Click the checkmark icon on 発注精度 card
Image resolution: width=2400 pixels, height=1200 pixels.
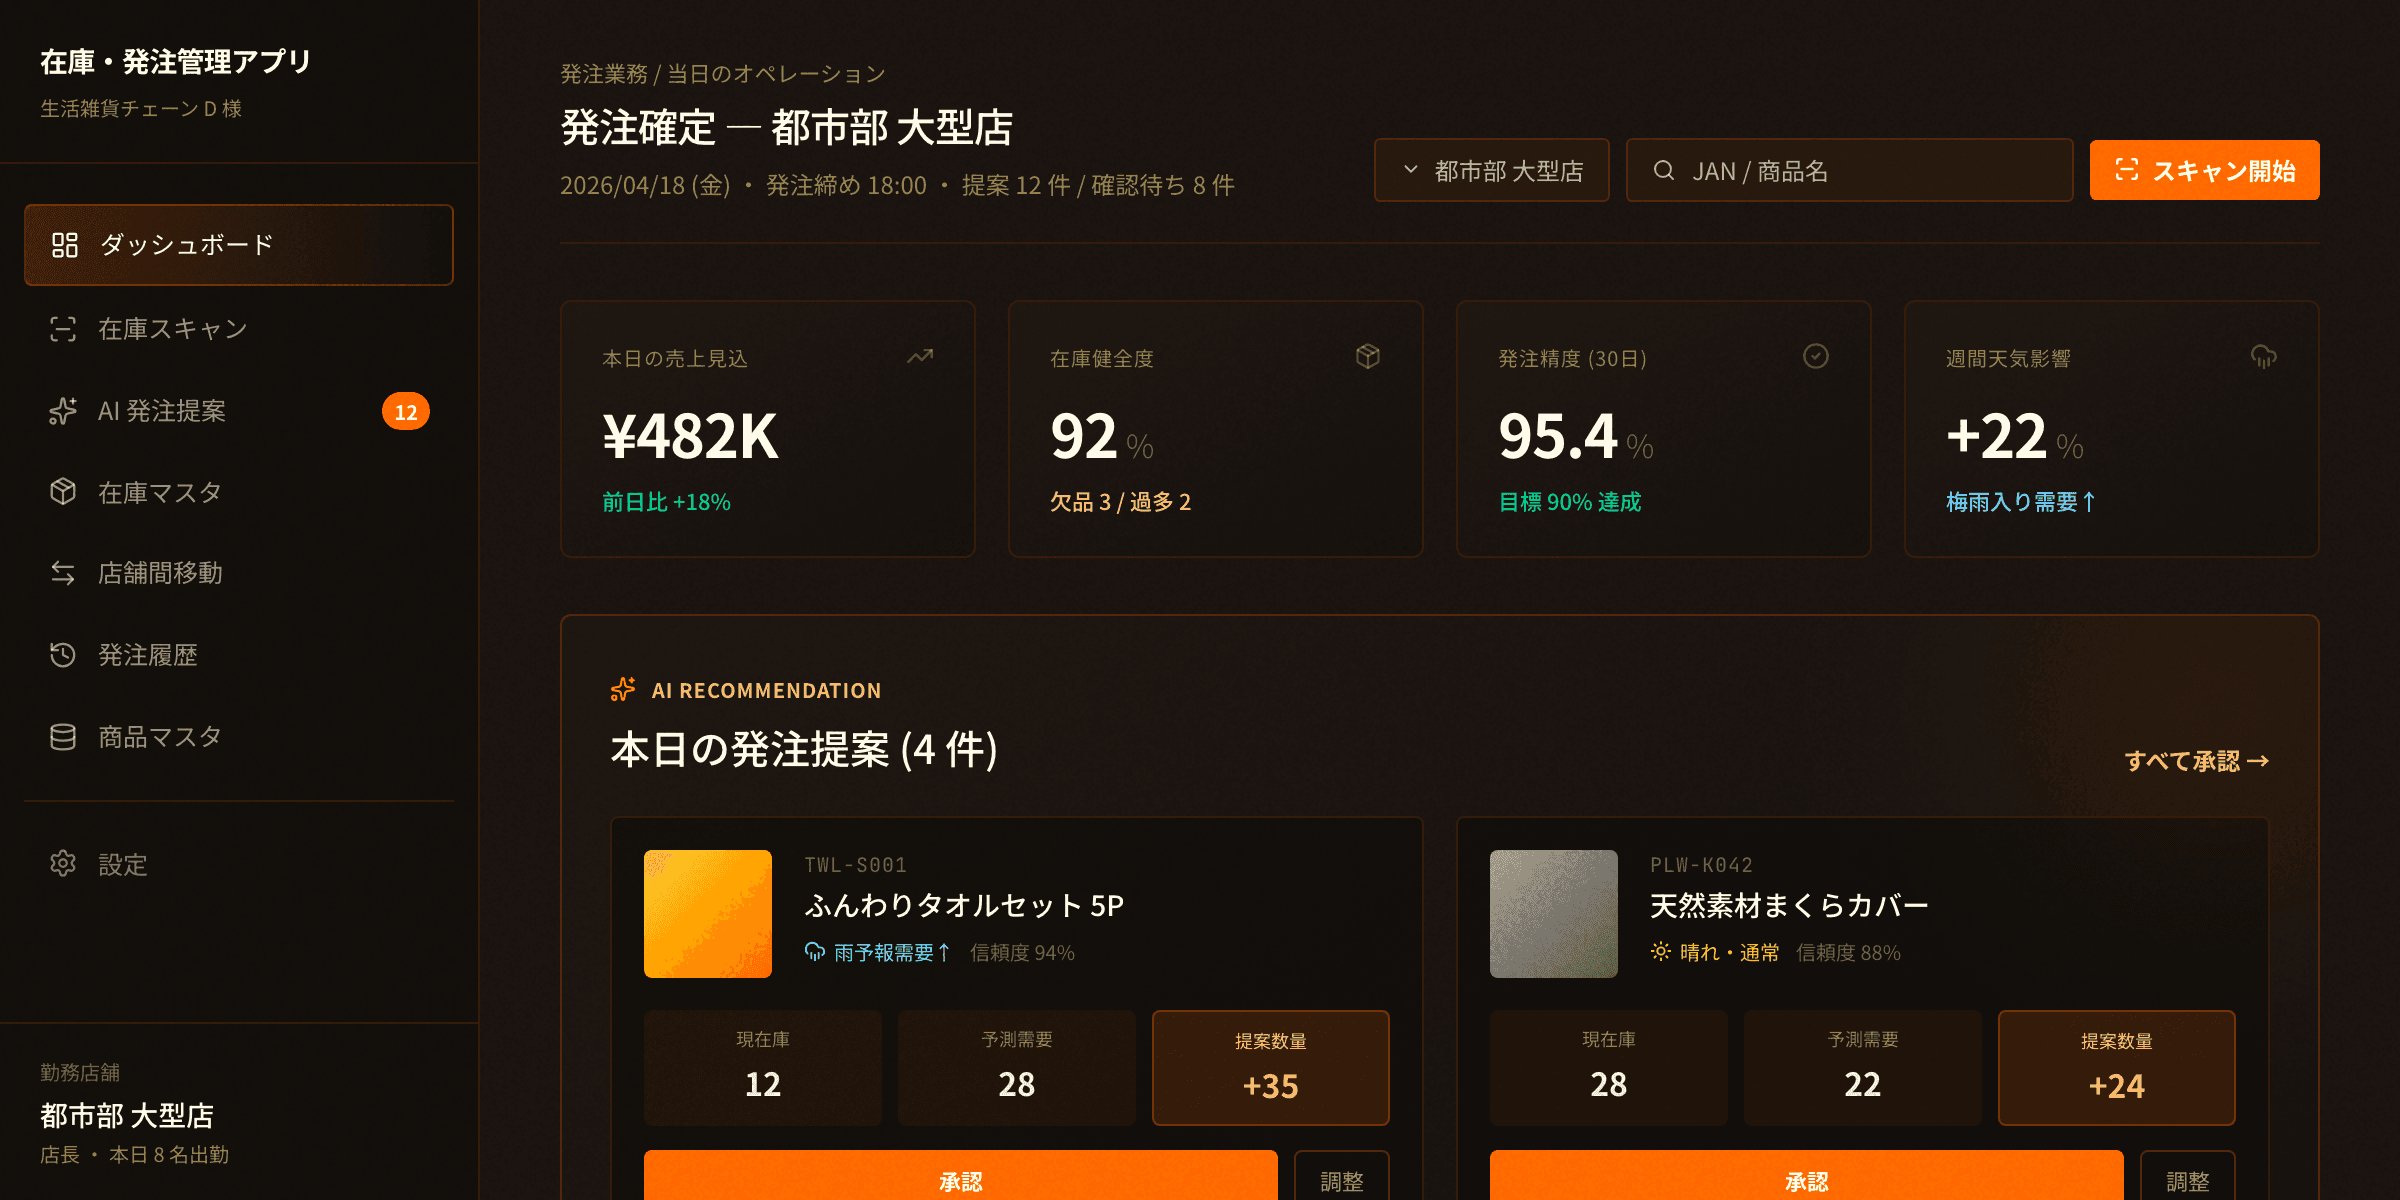tap(1815, 357)
